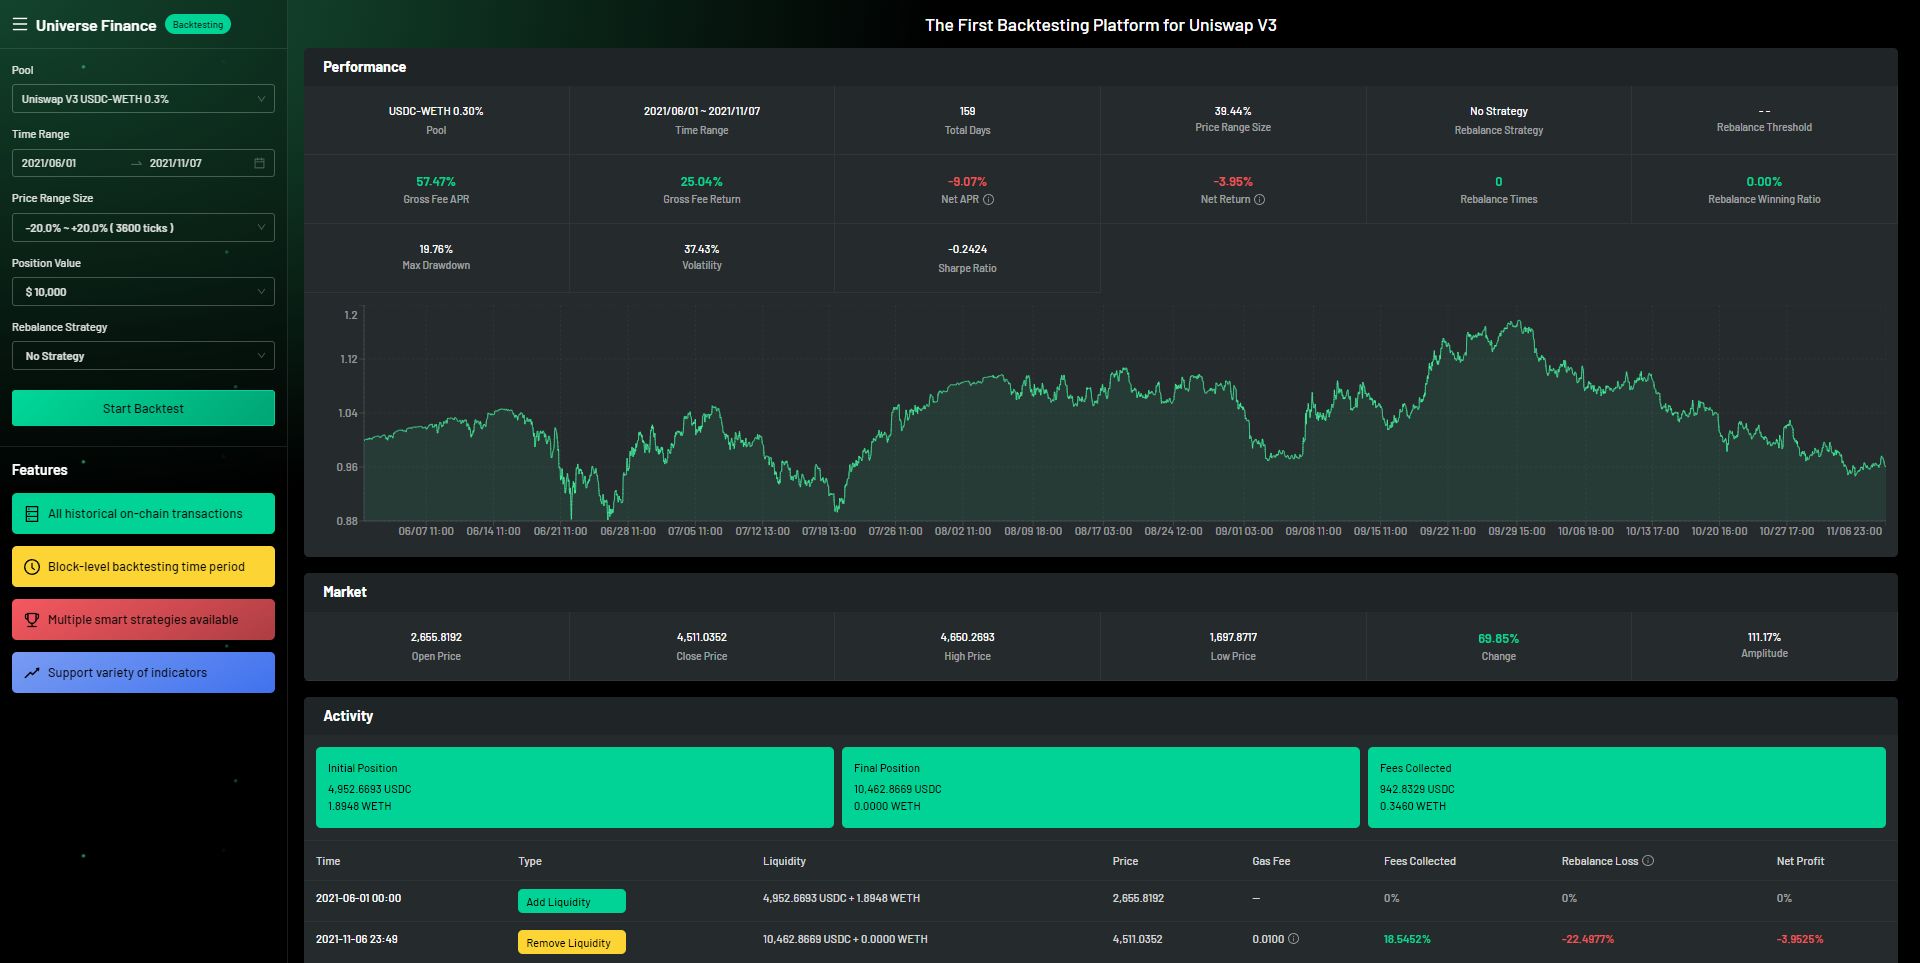The height and width of the screenshot is (963, 1920).
Task: Click the 2021-11-06 23:49 time cell
Action: point(357,939)
